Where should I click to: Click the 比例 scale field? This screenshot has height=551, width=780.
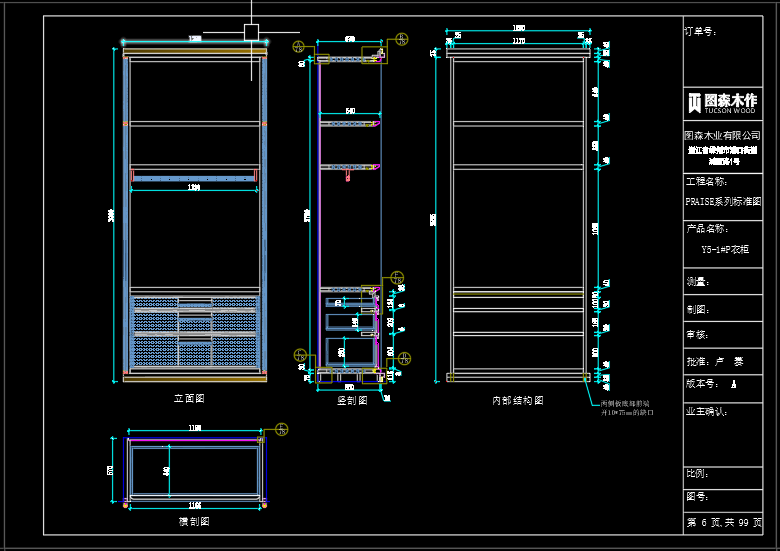pos(697,473)
